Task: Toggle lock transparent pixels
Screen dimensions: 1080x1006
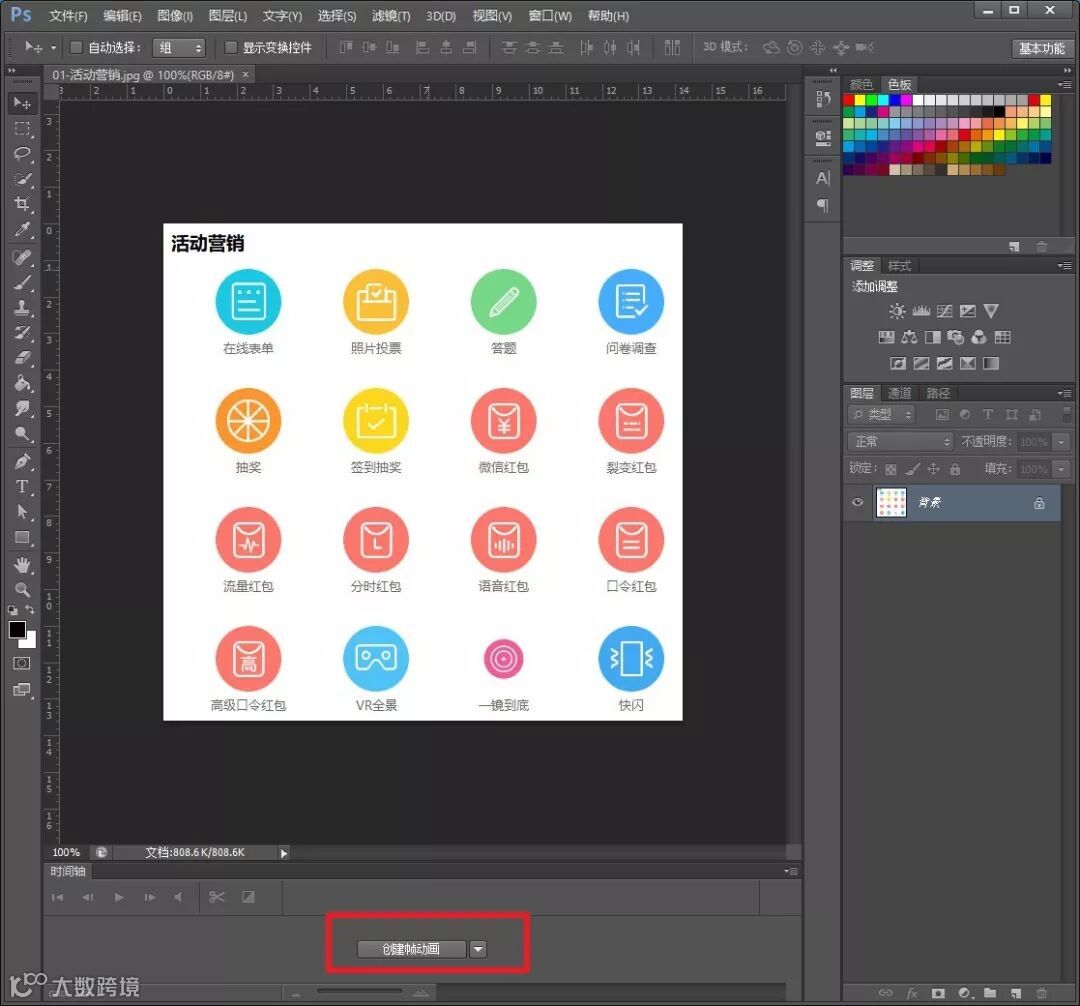Action: (x=891, y=470)
